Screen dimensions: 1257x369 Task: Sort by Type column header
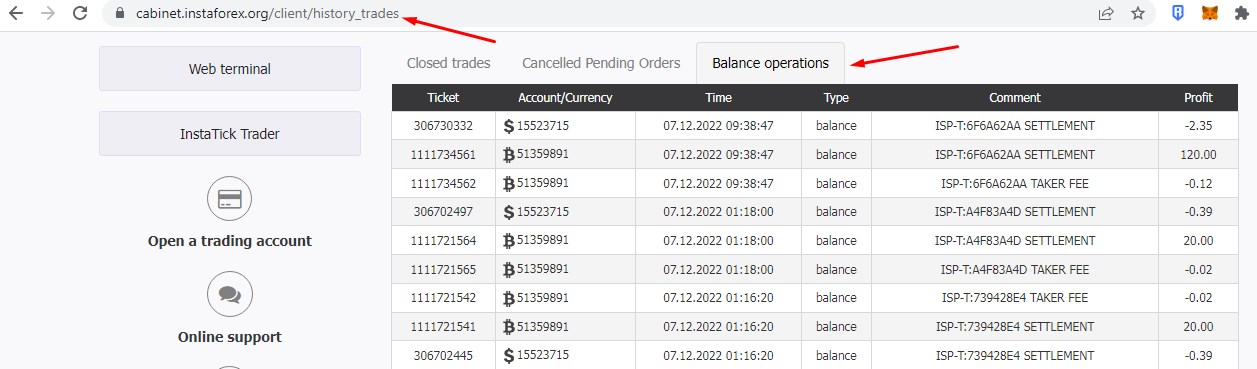pos(836,98)
